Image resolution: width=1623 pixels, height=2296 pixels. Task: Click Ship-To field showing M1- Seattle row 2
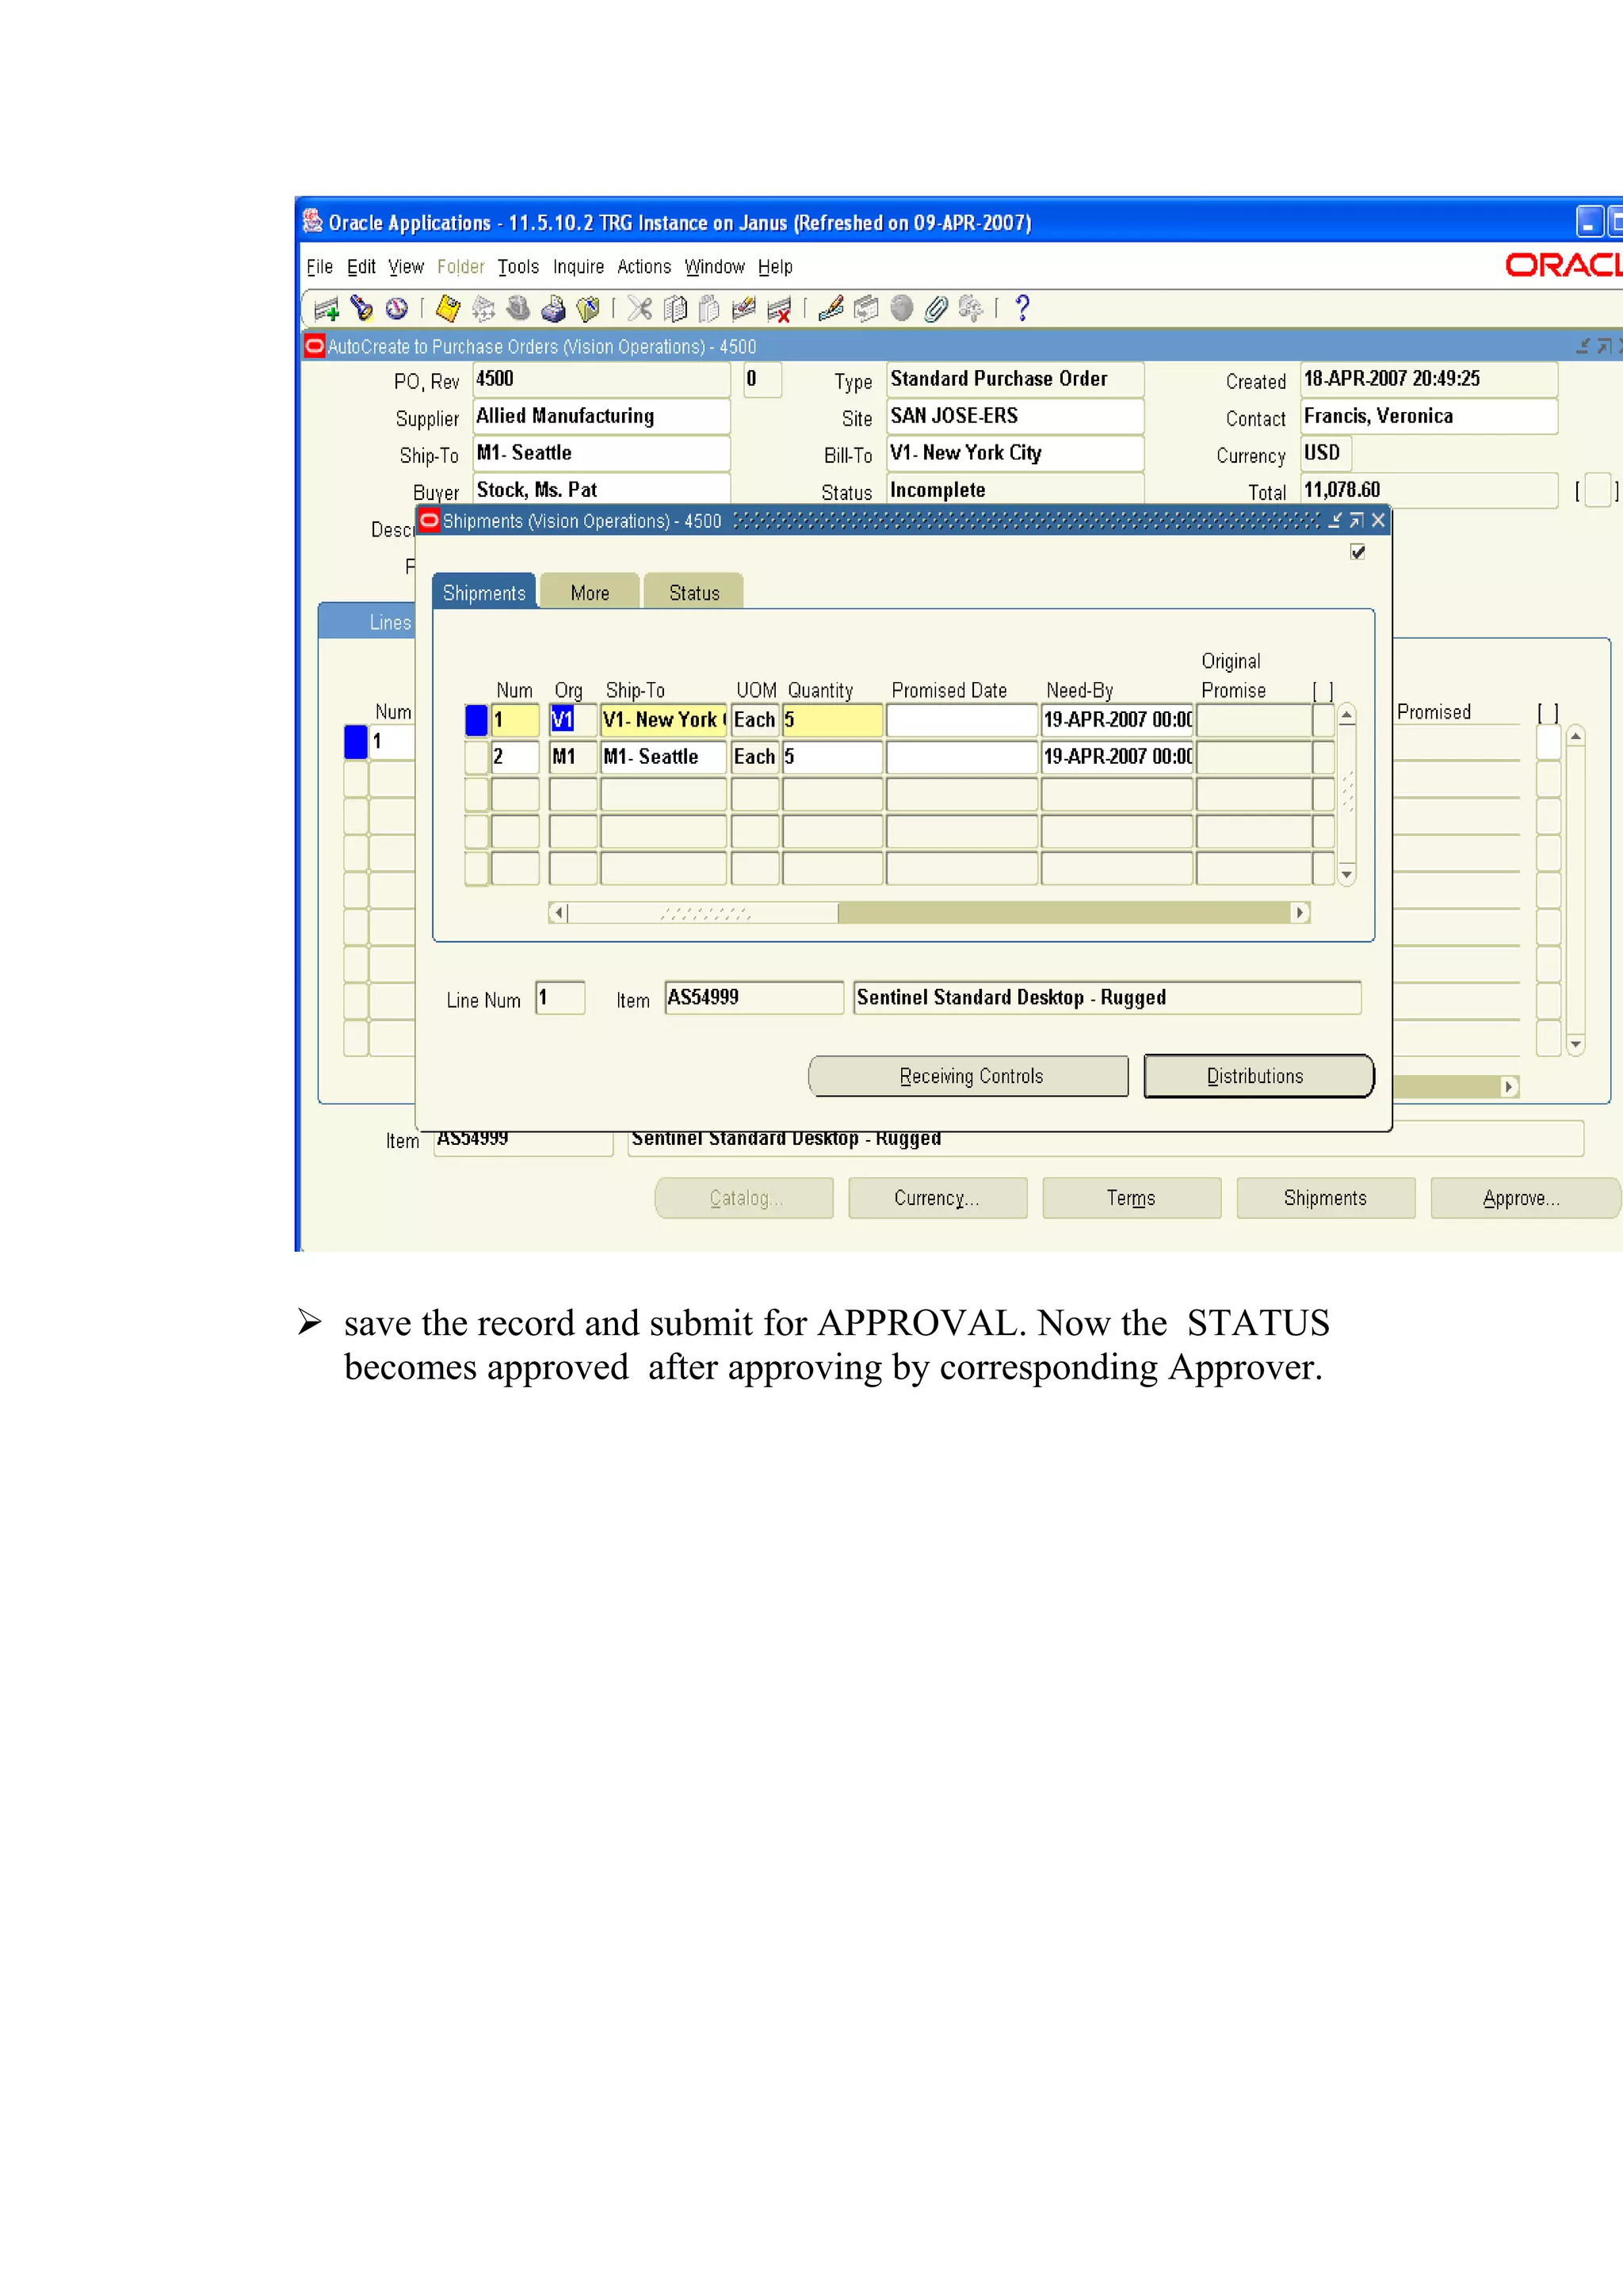pyautogui.click(x=663, y=757)
